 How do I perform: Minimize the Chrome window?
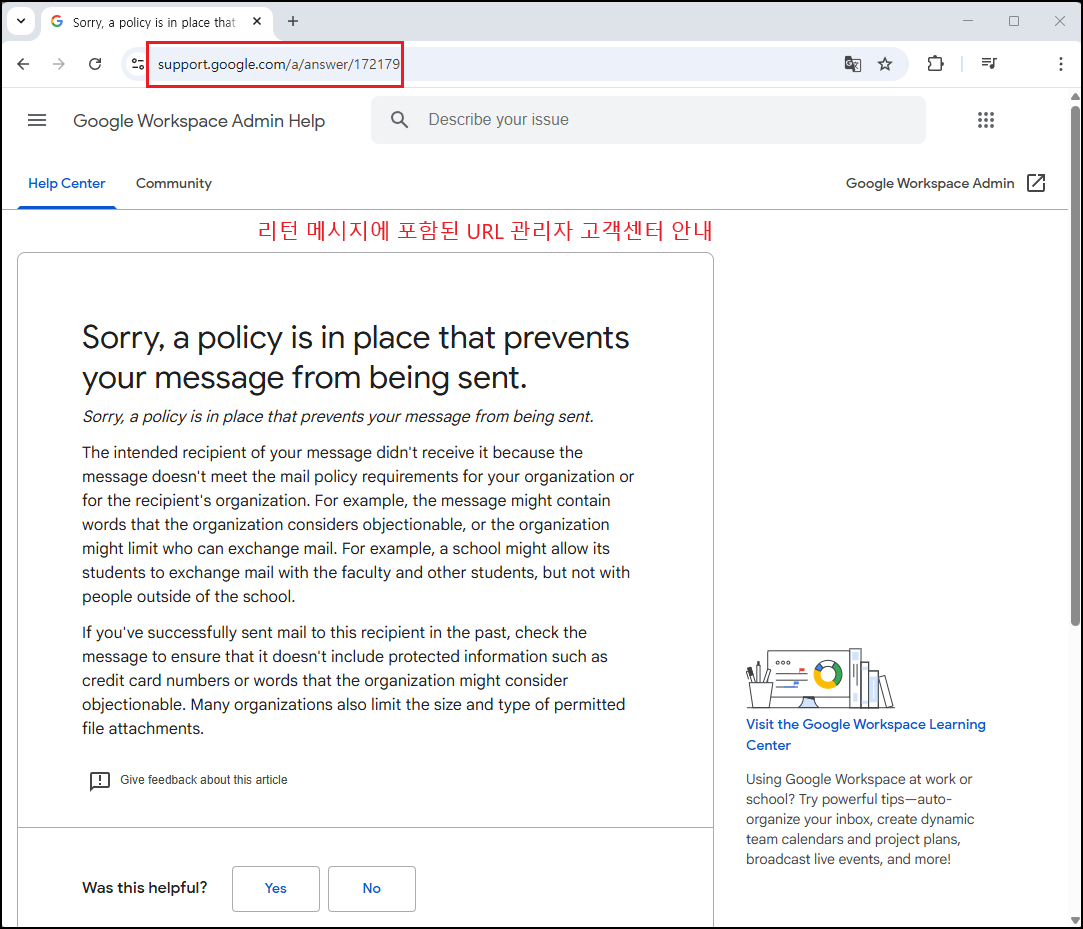point(968,21)
